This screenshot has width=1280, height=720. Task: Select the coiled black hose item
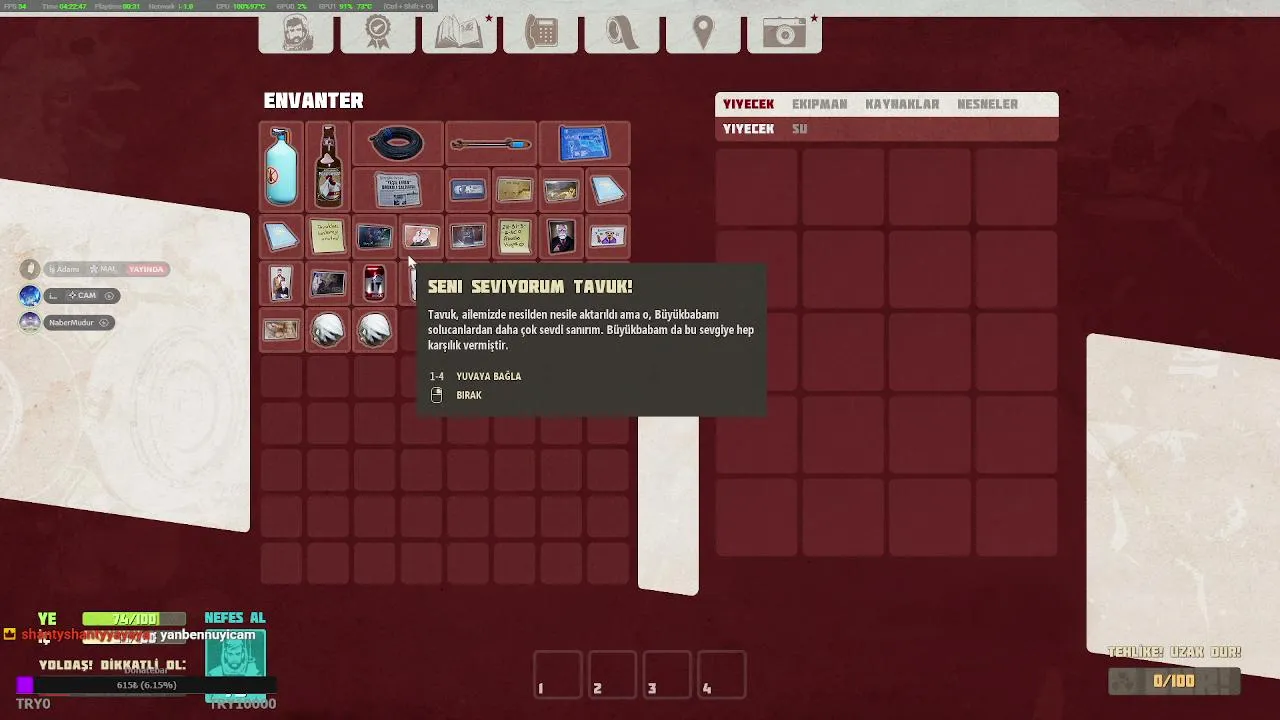[x=397, y=144]
